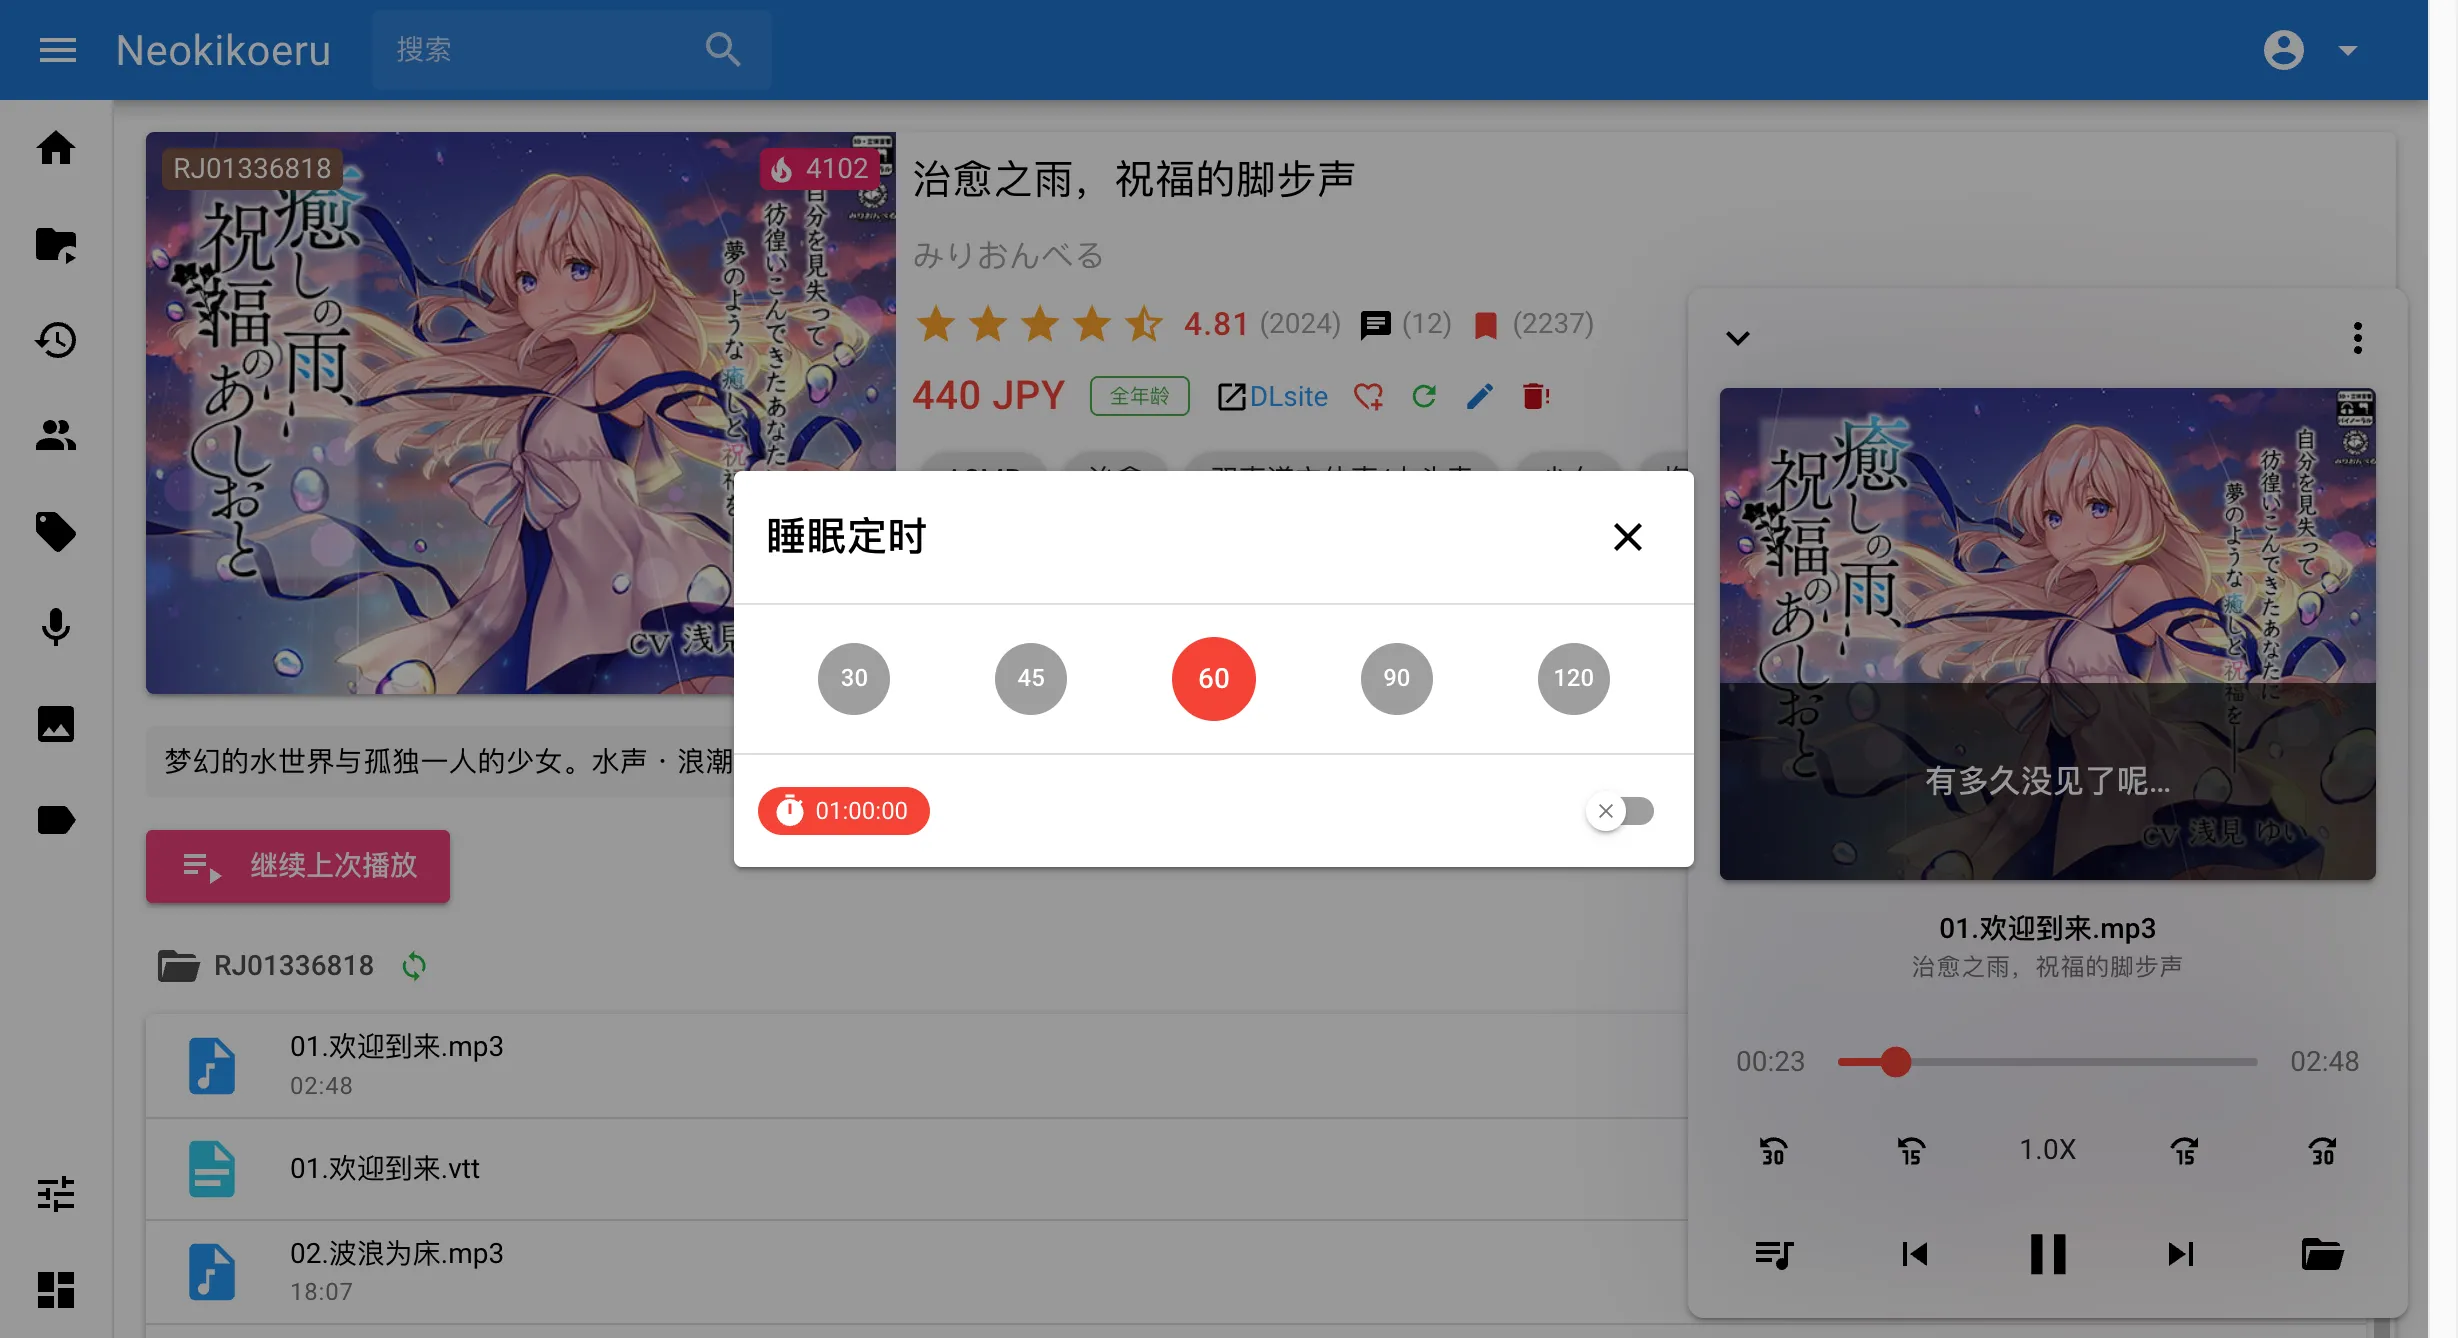Click the playback progress slider
The width and height of the screenshot is (2458, 1338).
tap(2048, 1062)
